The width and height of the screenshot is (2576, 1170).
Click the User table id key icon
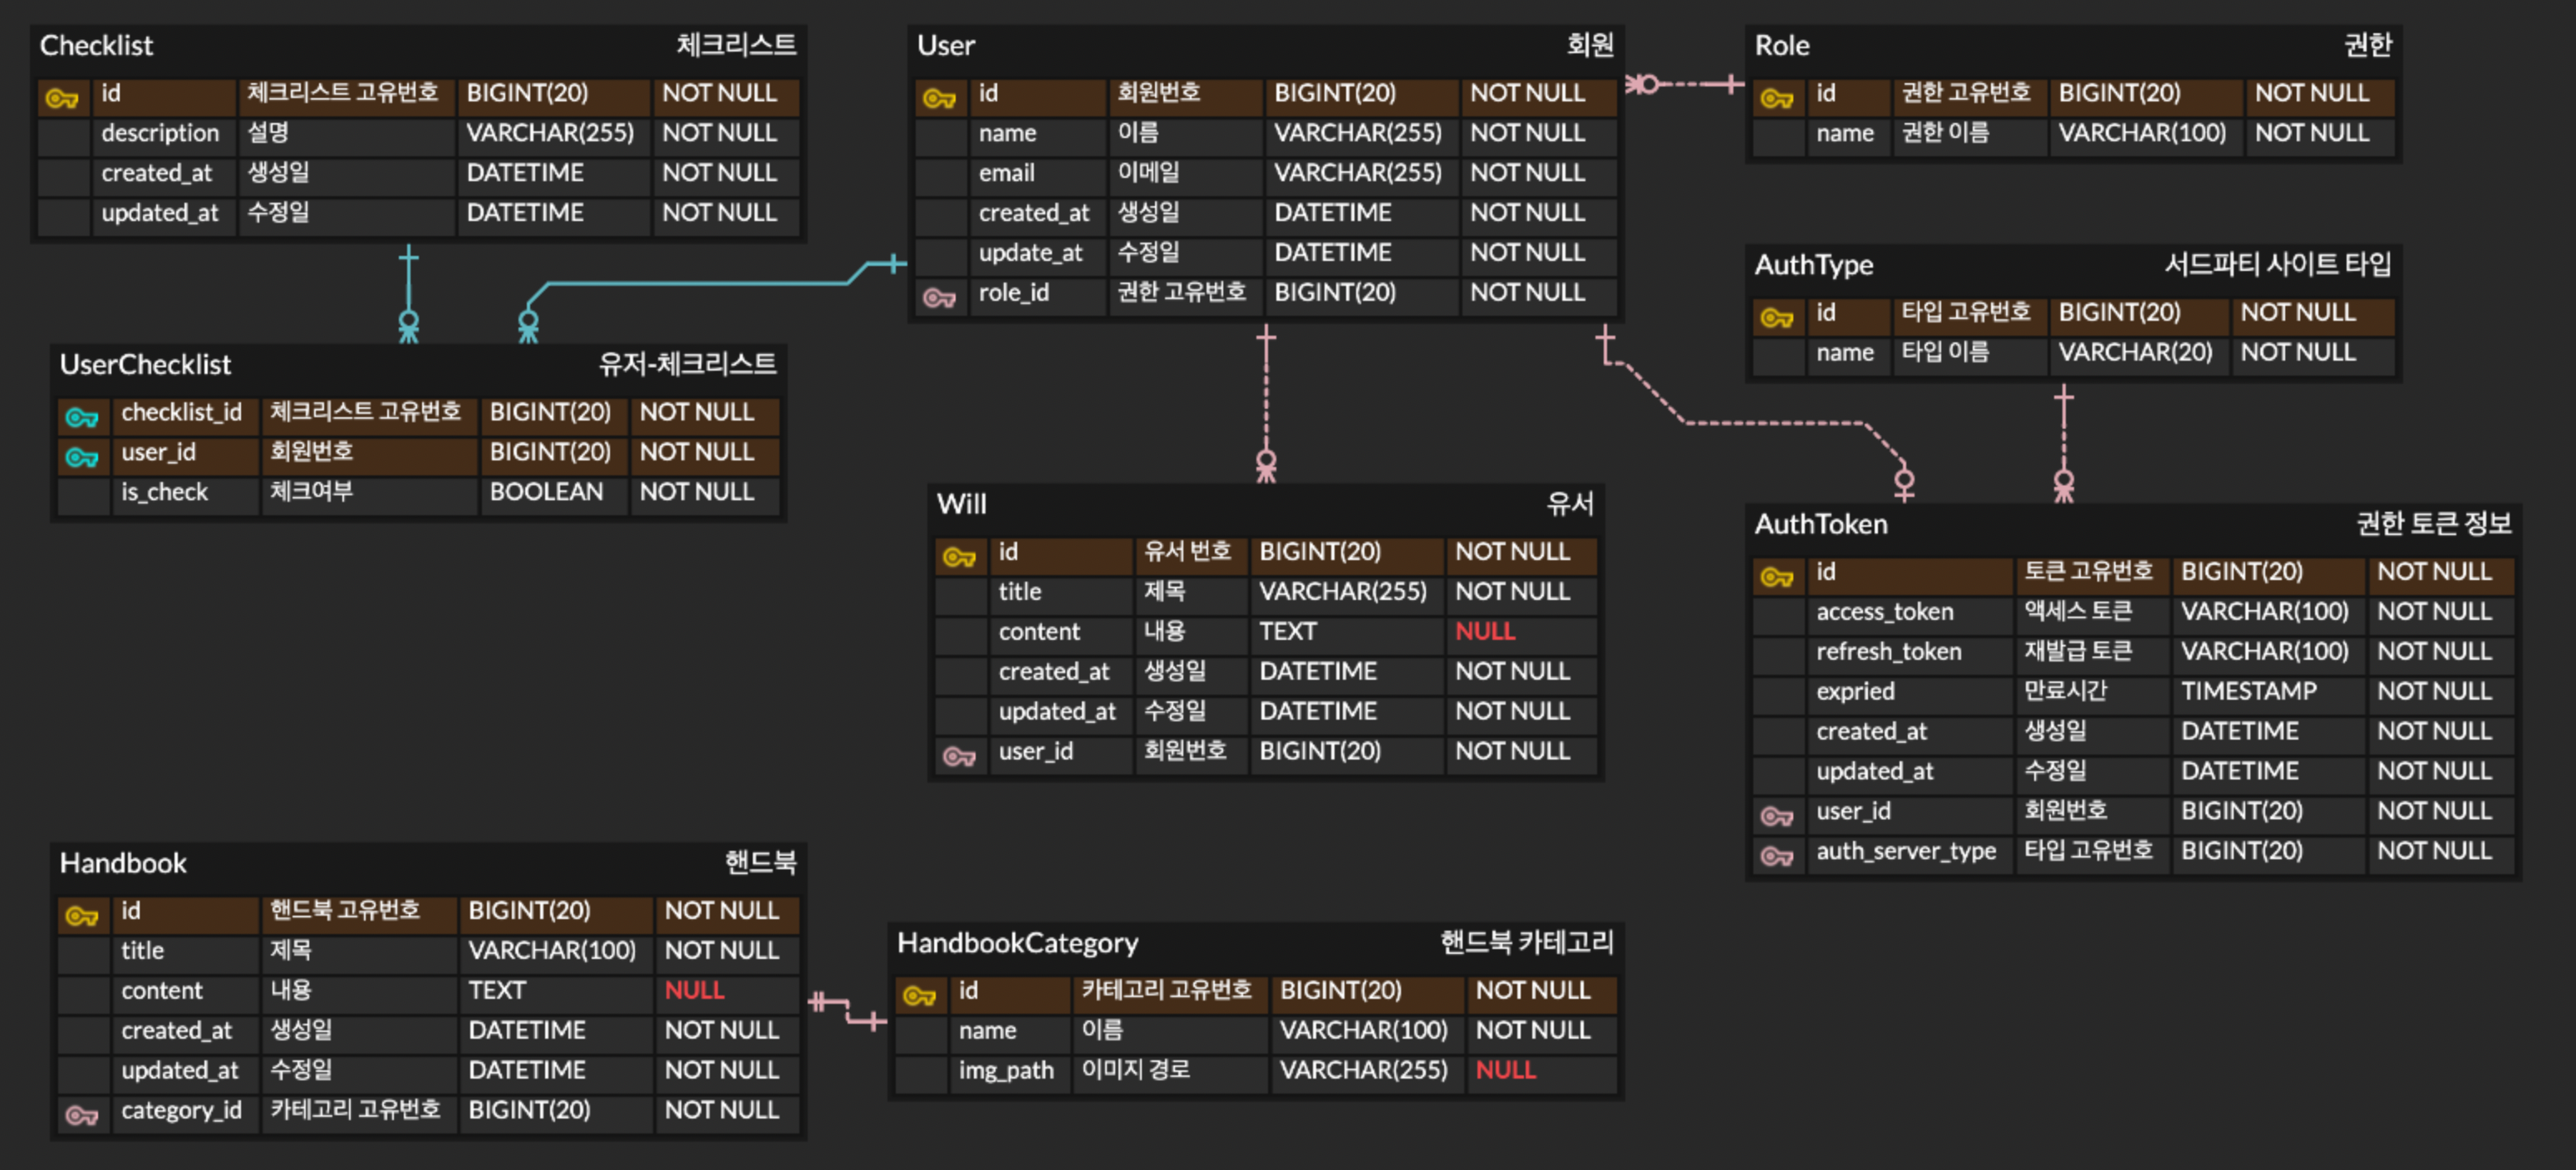(939, 97)
